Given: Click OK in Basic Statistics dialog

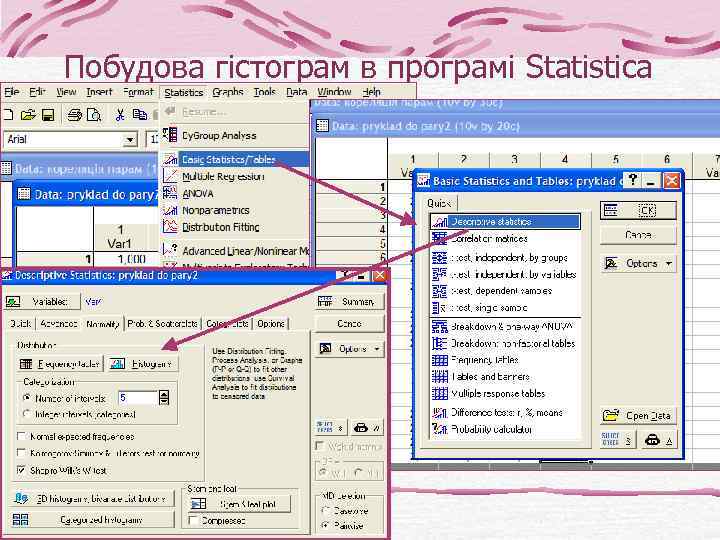Looking at the screenshot, I should click(638, 210).
